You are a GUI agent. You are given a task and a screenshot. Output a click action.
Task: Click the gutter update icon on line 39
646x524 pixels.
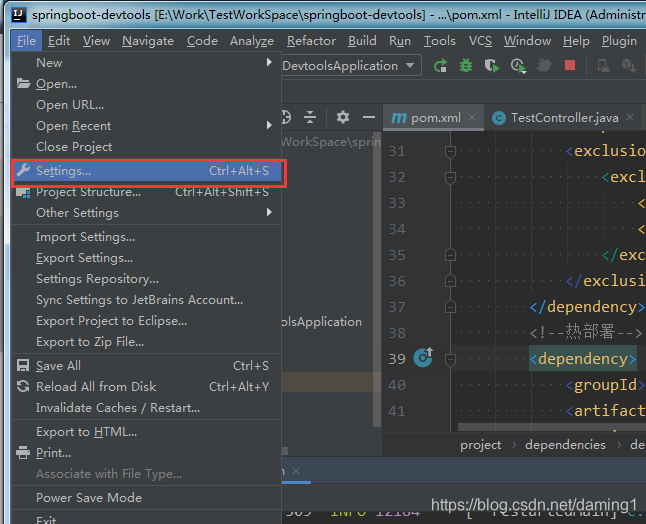click(x=423, y=357)
